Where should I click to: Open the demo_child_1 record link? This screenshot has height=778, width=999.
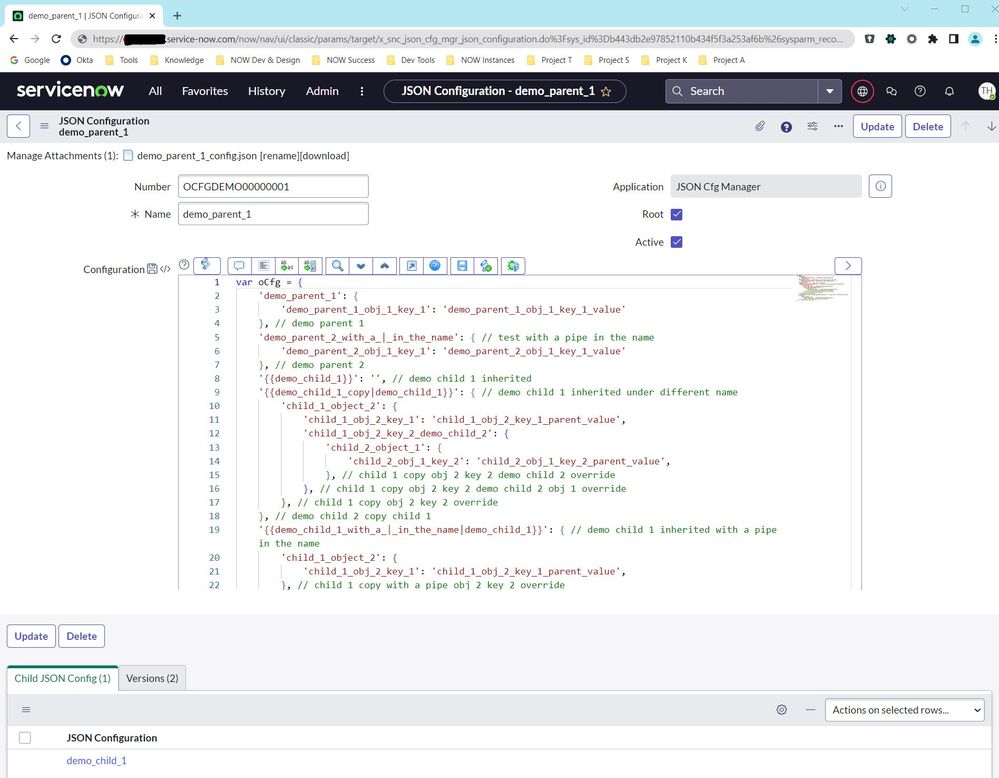coord(96,760)
